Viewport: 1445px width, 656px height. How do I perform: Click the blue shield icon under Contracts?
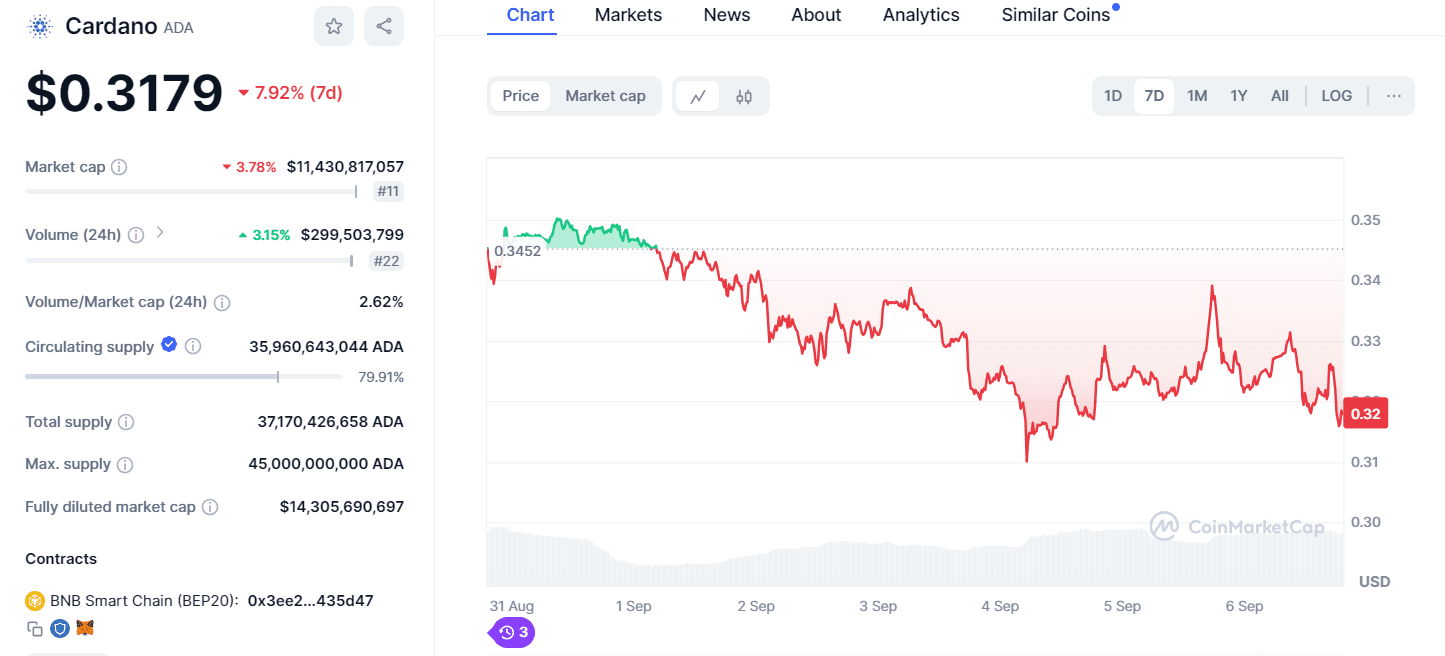pos(60,628)
